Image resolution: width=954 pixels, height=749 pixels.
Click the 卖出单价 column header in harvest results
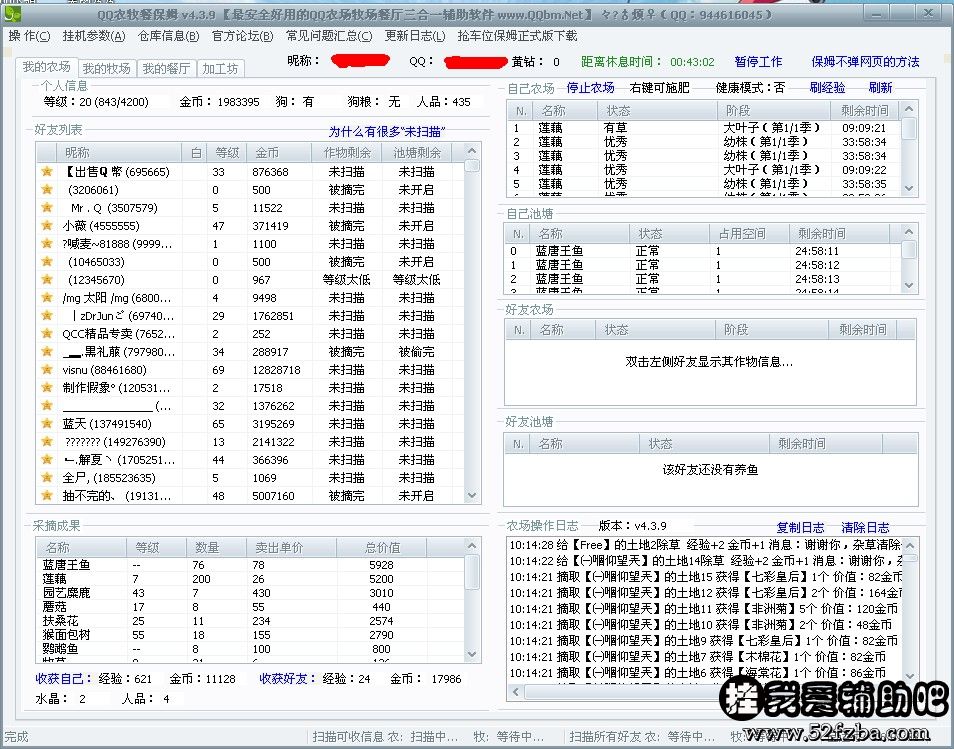click(x=291, y=548)
